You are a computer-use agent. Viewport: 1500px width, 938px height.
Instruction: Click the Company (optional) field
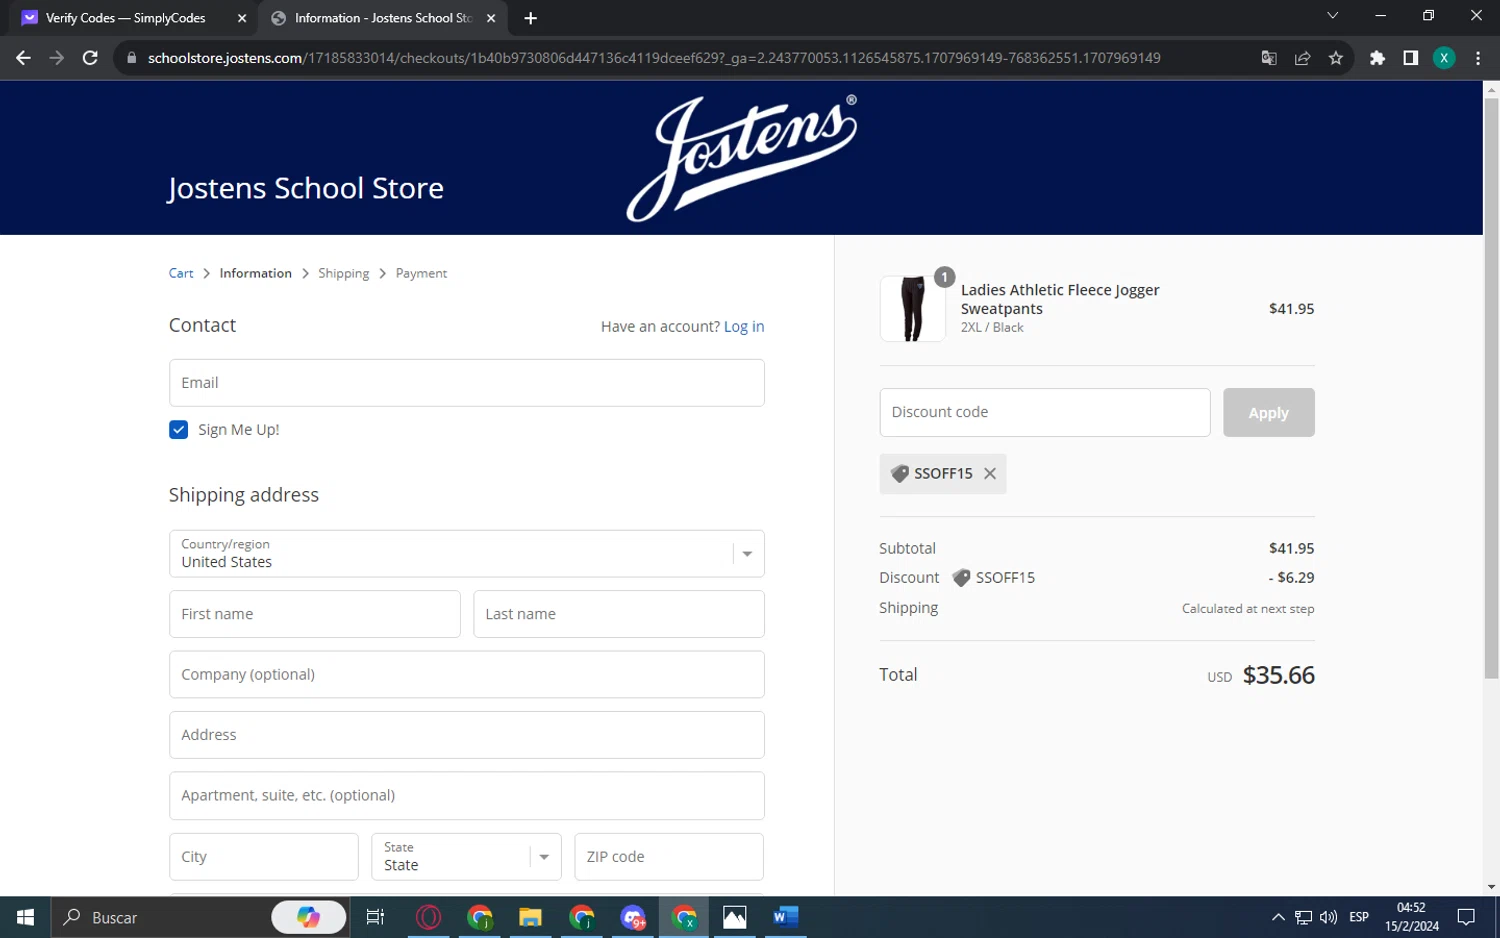click(x=467, y=674)
